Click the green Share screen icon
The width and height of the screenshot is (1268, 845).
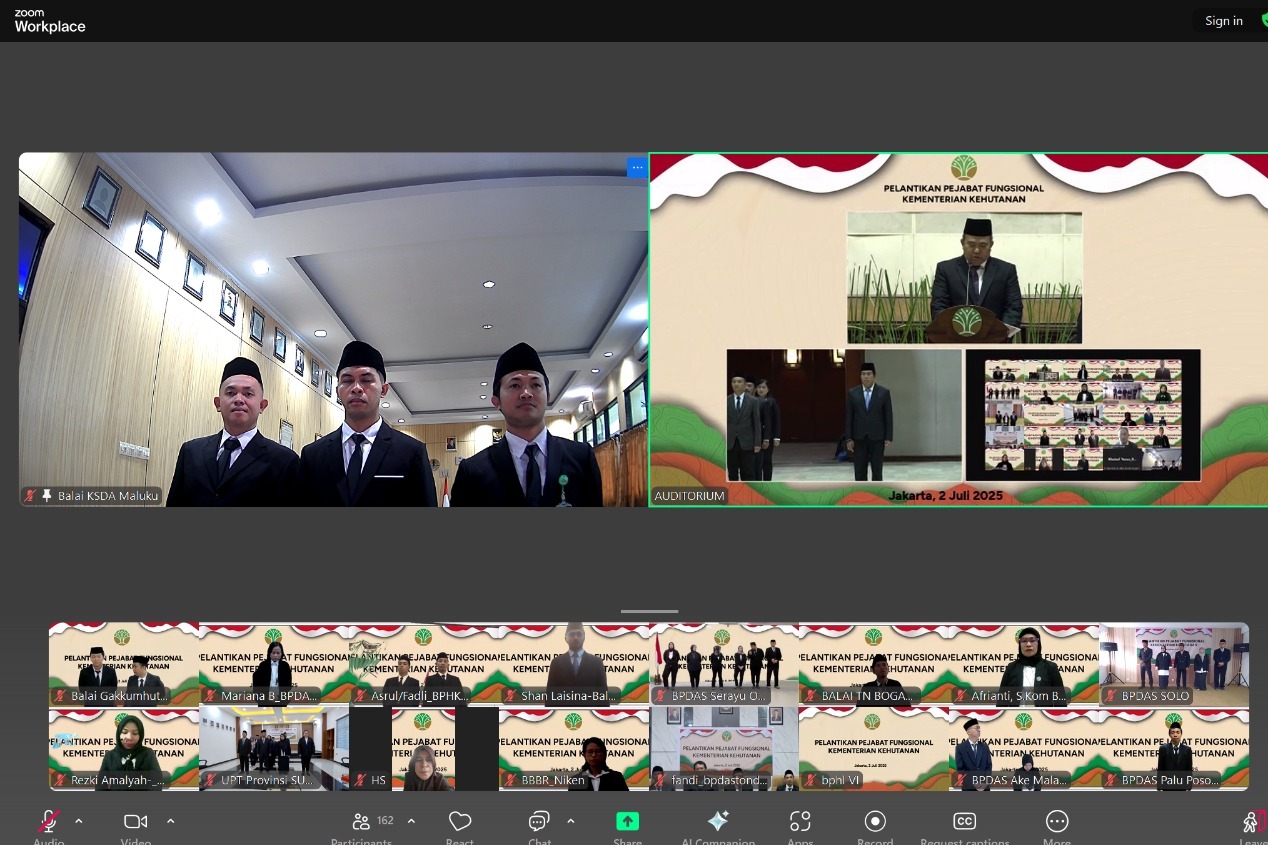(627, 822)
